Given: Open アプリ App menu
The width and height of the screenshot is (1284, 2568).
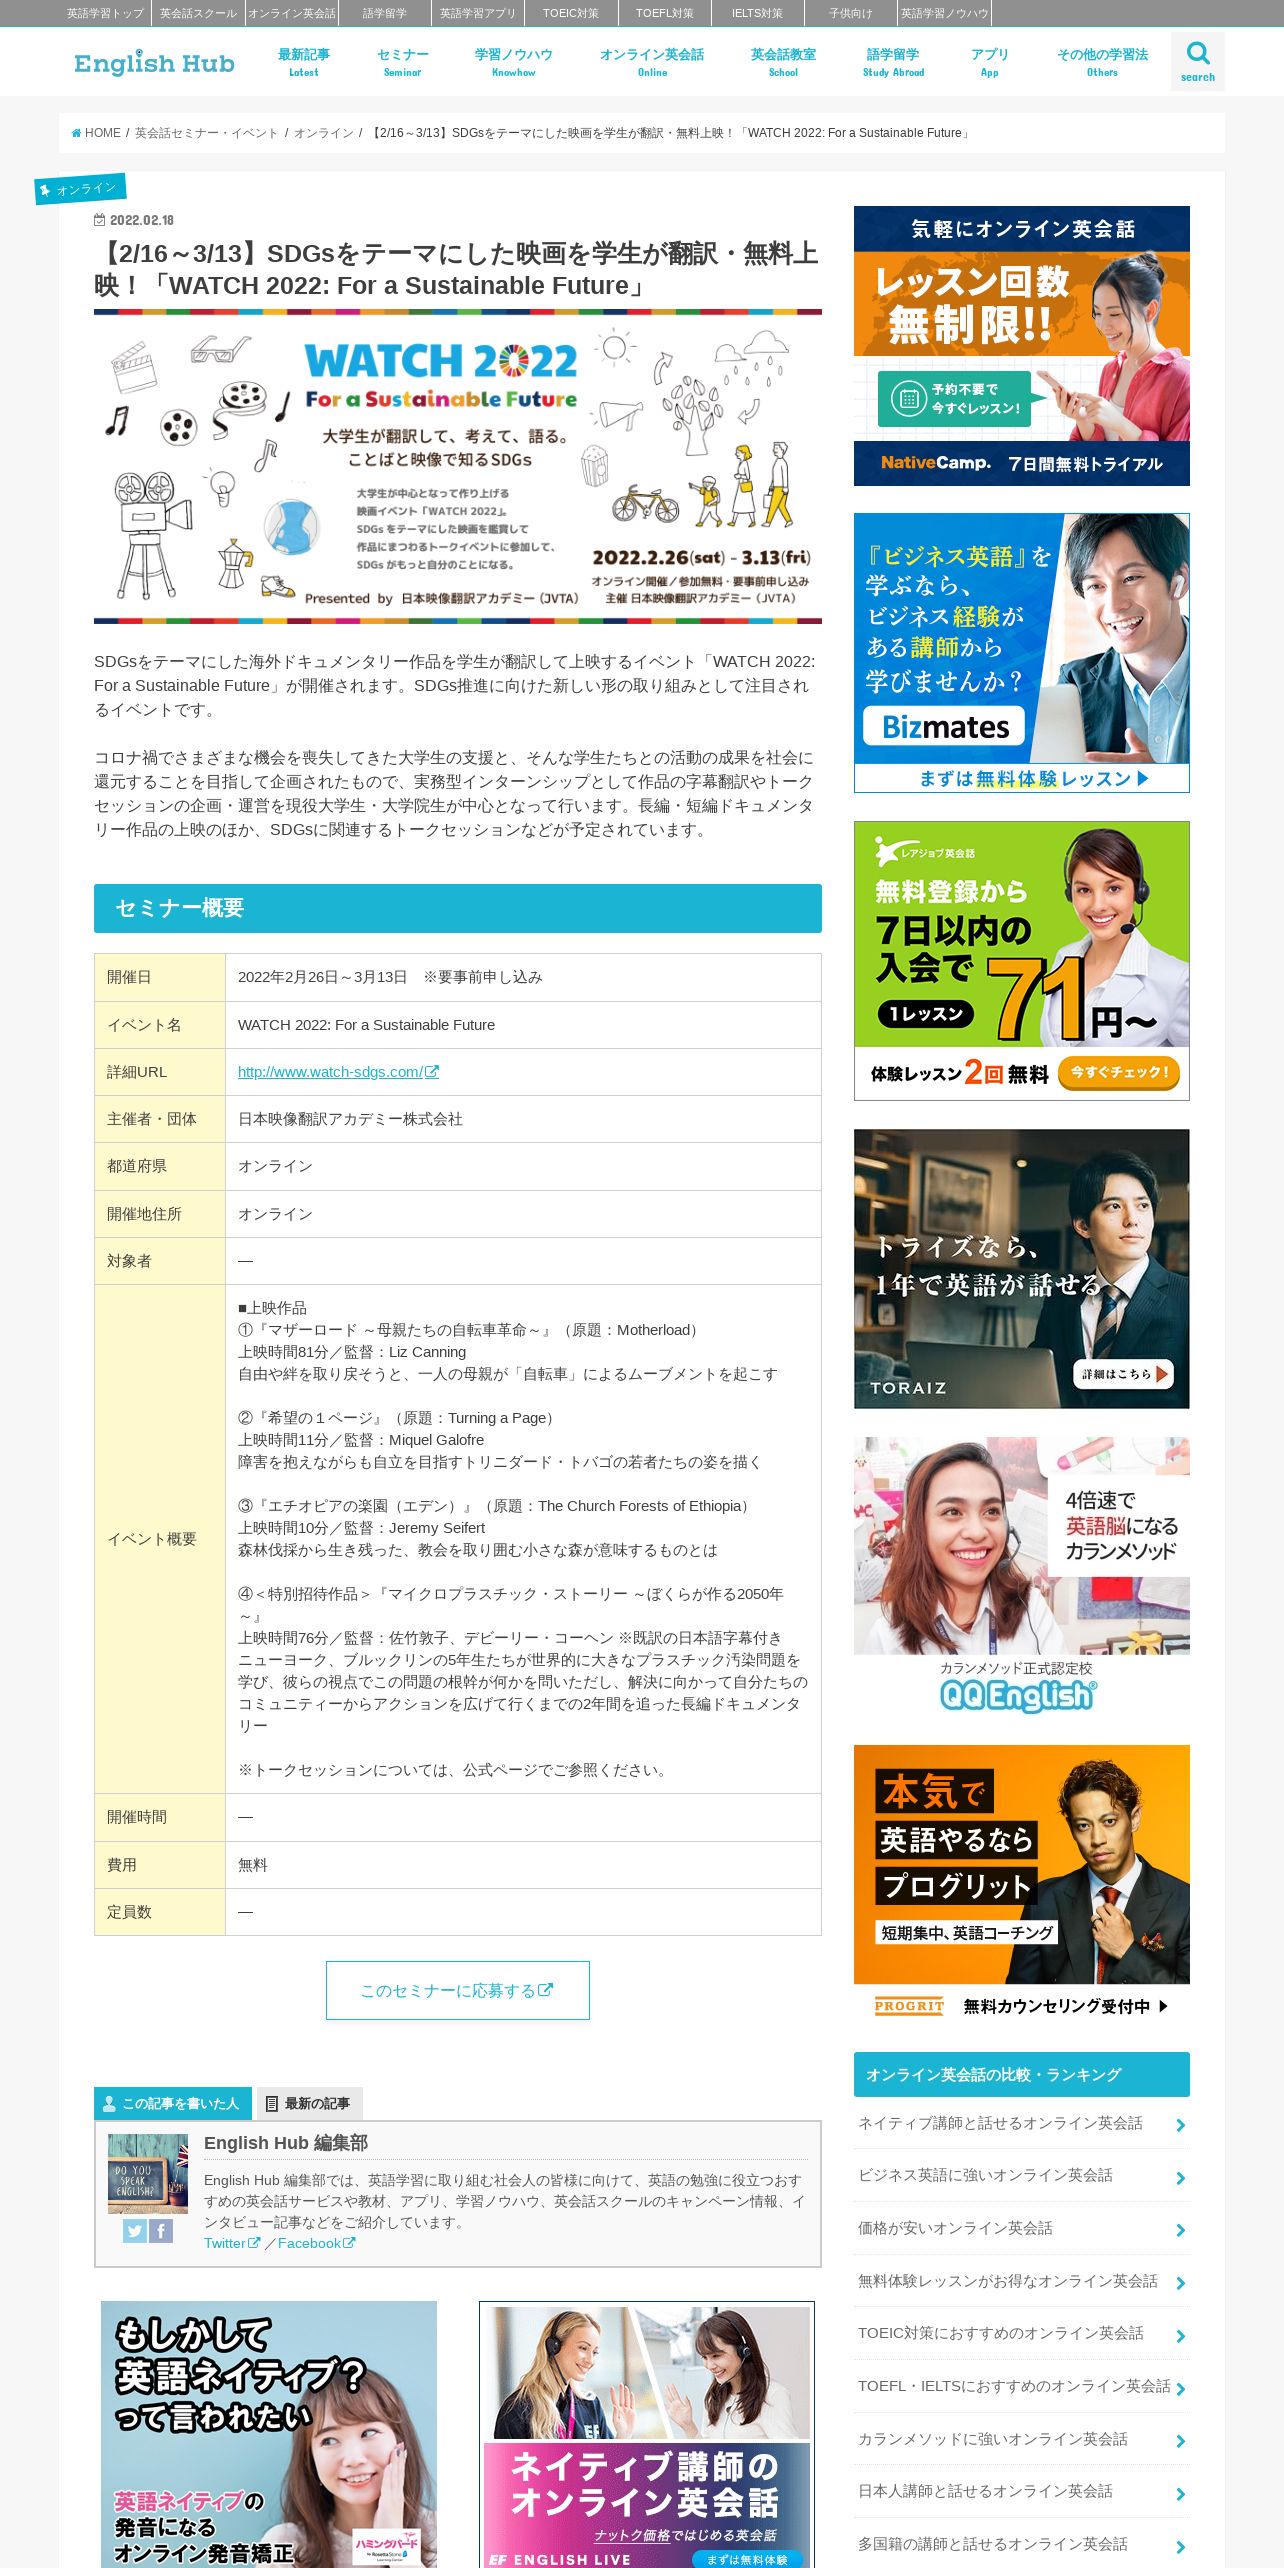Looking at the screenshot, I should (x=989, y=62).
